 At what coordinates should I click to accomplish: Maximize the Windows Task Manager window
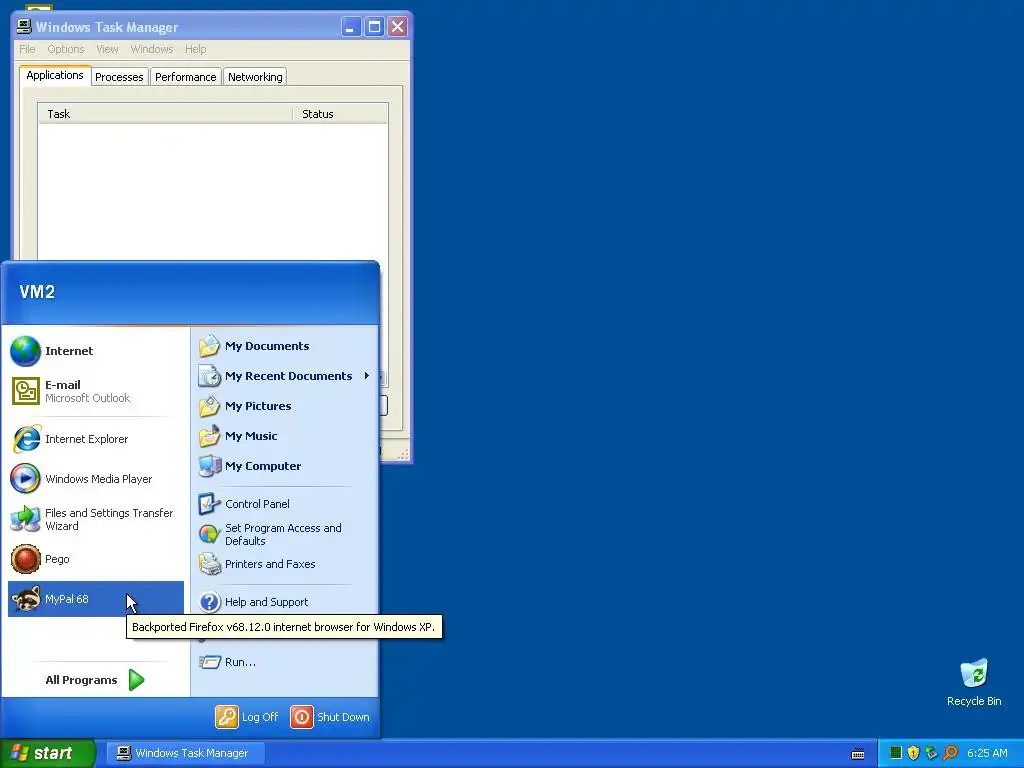374,27
